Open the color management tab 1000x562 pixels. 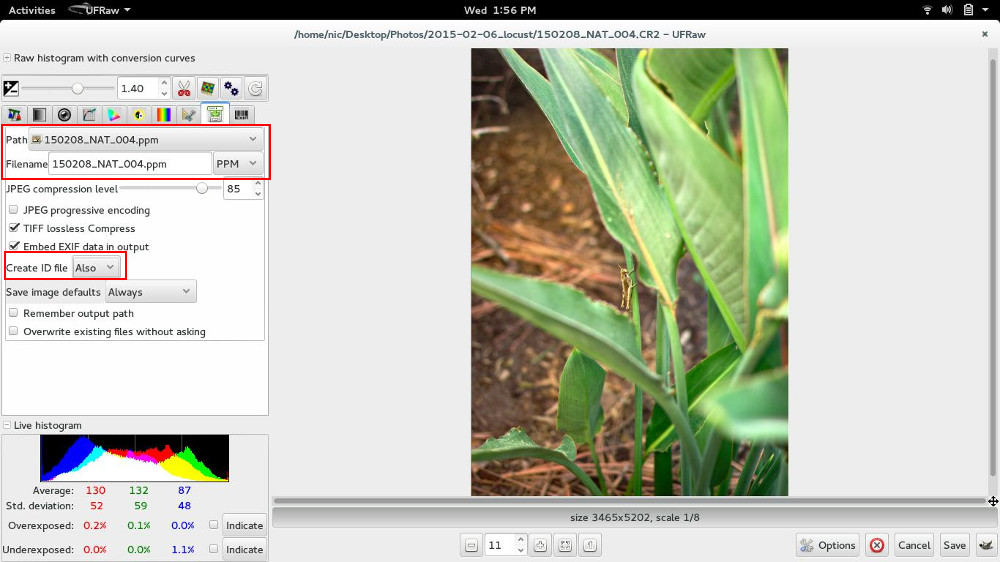[x=114, y=115]
